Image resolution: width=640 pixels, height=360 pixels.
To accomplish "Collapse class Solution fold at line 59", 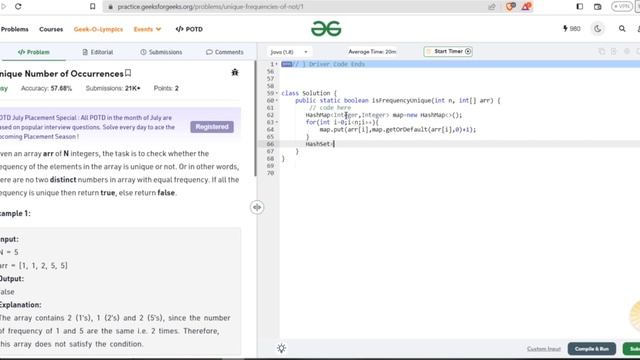I will pos(277,93).
